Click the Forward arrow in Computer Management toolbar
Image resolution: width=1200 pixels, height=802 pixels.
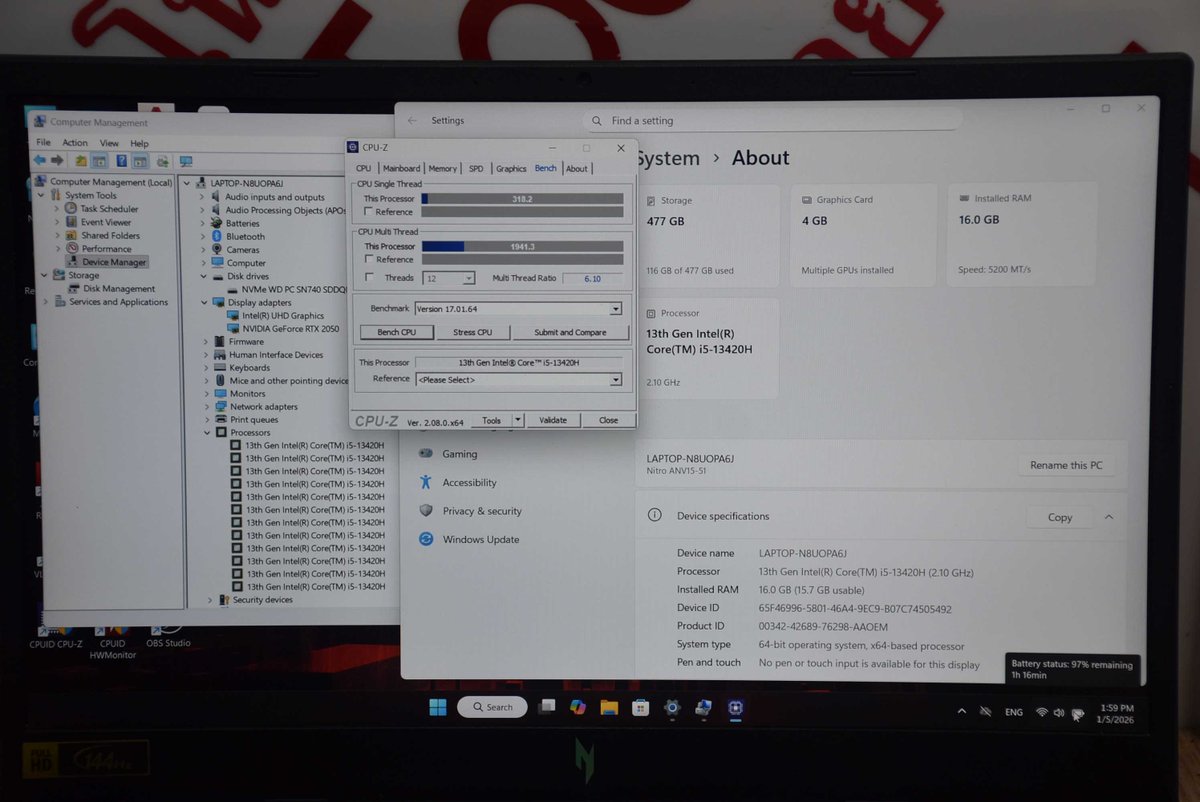[x=56, y=161]
